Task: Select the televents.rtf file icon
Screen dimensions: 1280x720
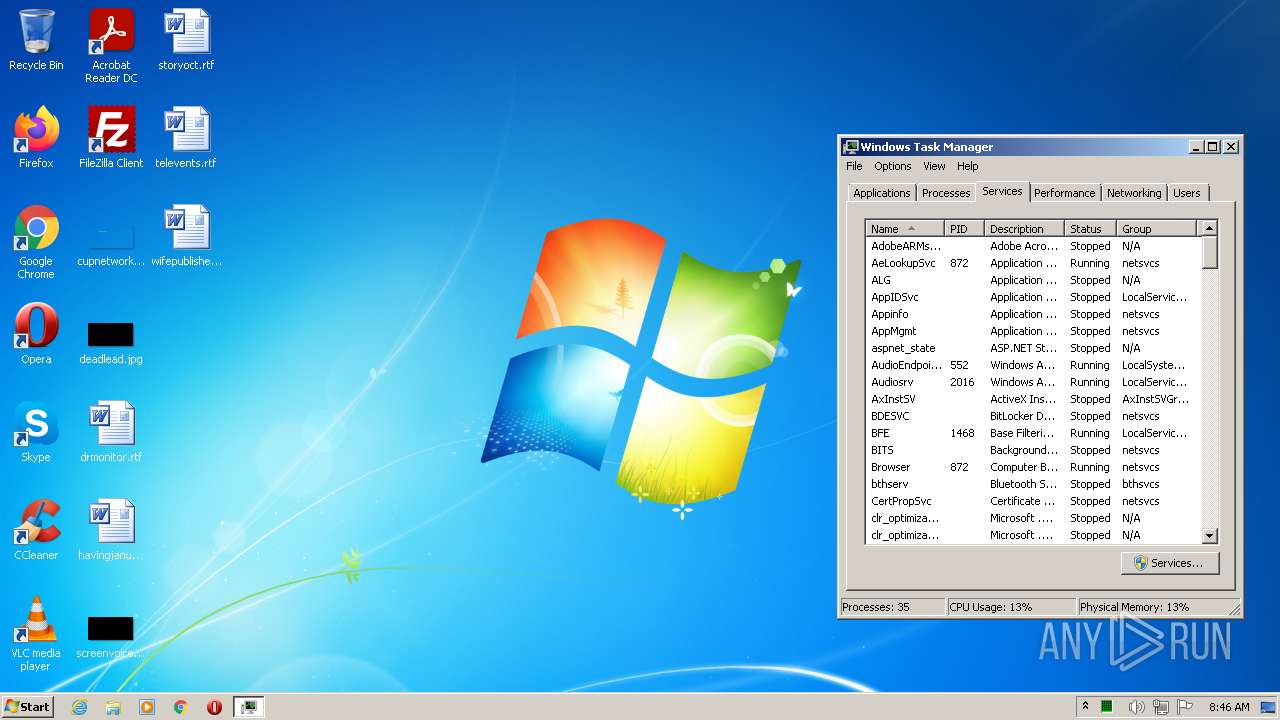Action: (186, 138)
